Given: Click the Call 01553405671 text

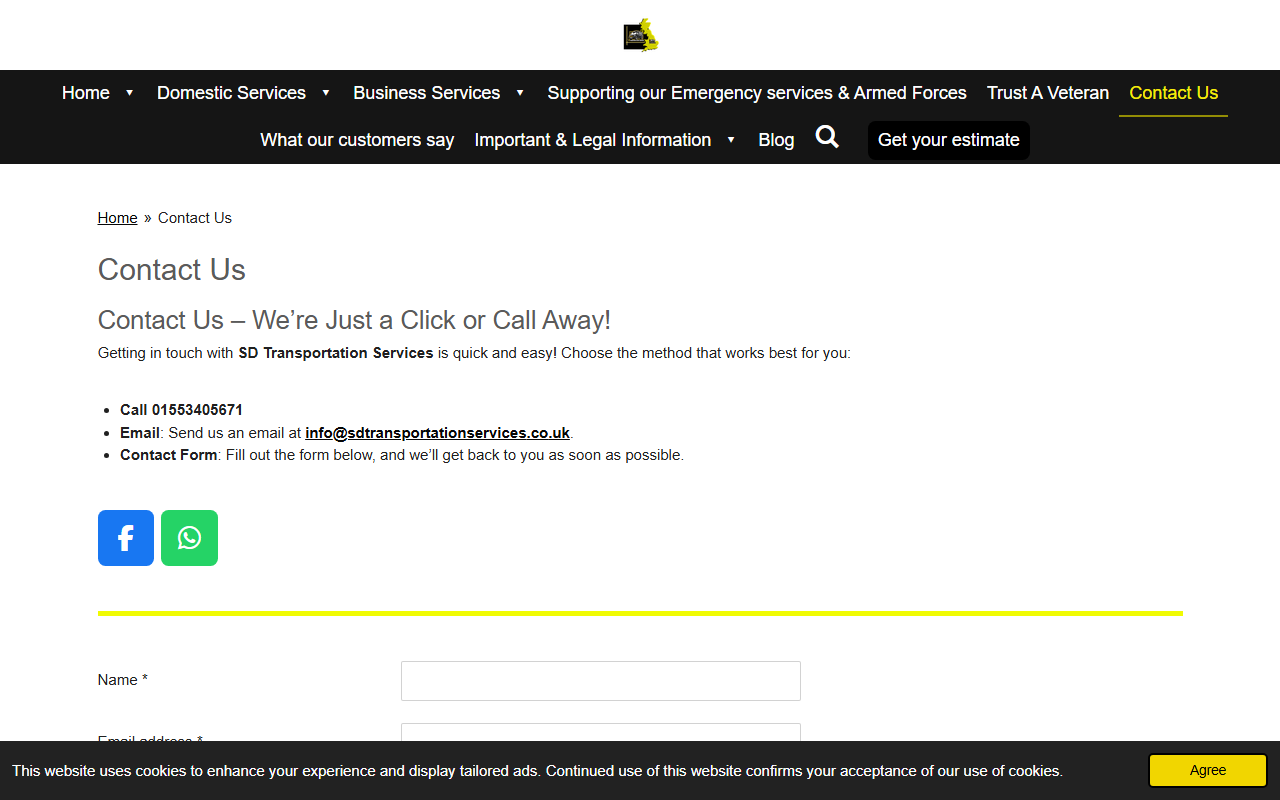Looking at the screenshot, I should pos(181,410).
